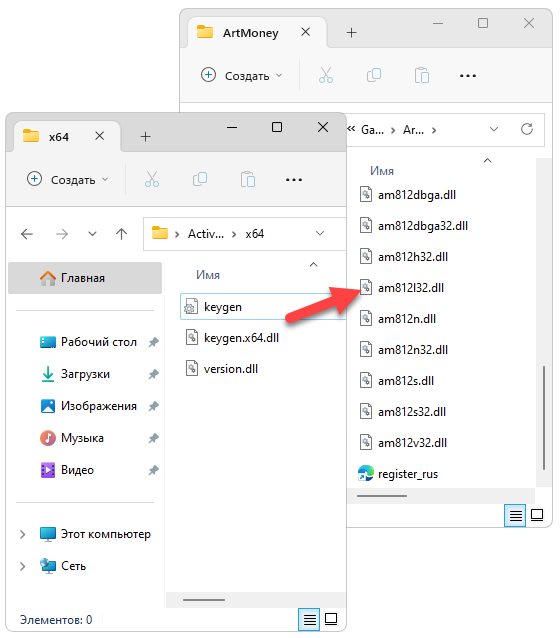Go back using the left arrow
The width and height of the screenshot is (560, 638).
(27, 234)
